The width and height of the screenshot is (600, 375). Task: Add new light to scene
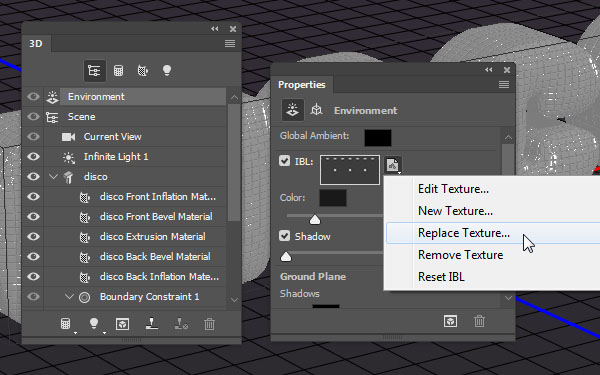pyautogui.click(x=94, y=324)
